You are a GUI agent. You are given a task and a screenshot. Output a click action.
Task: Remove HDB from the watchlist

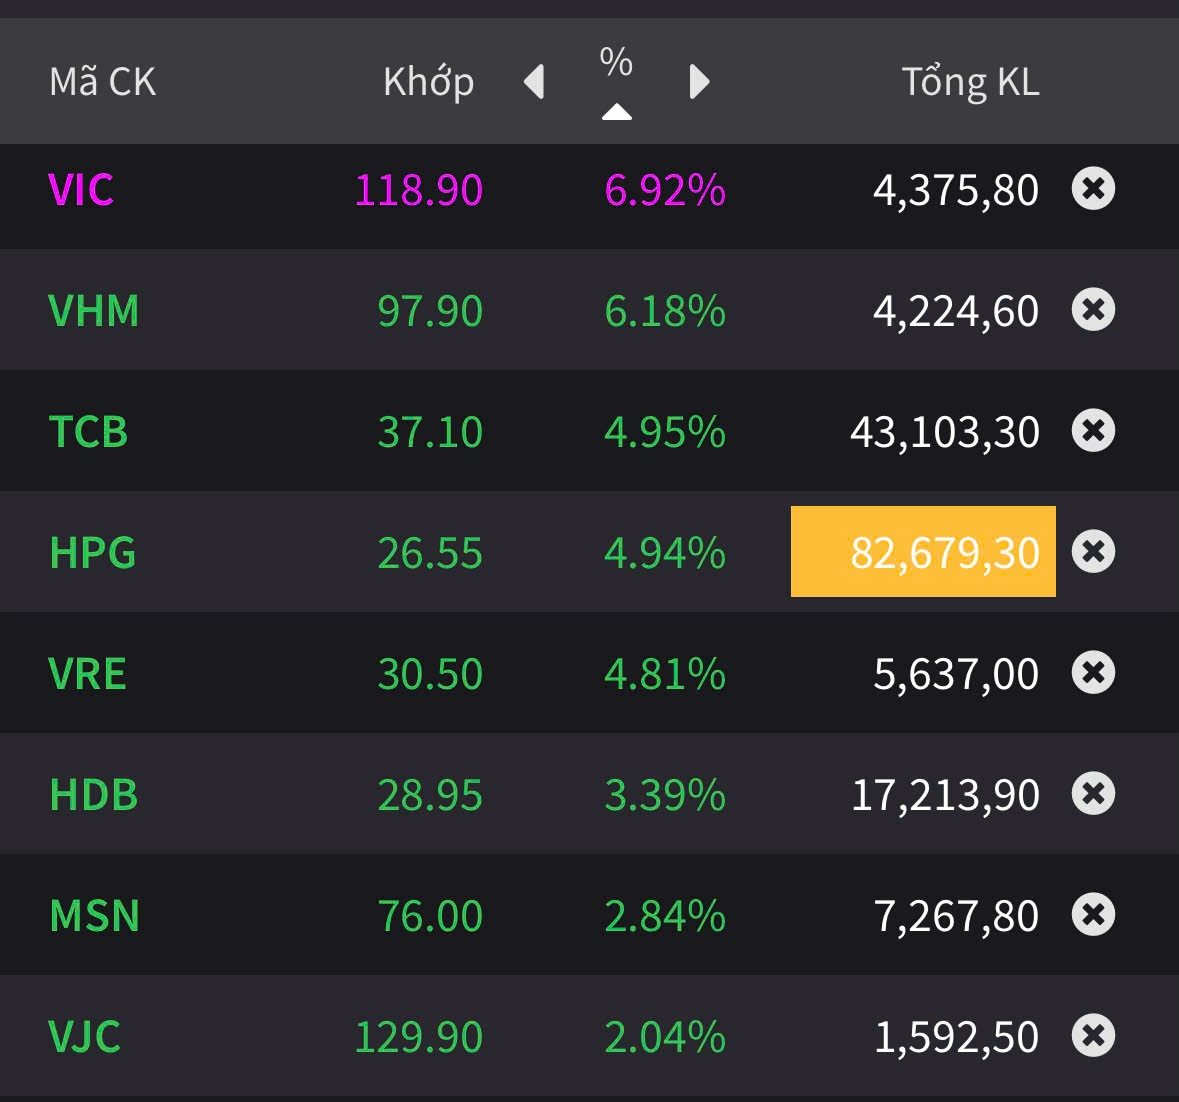coord(1093,794)
